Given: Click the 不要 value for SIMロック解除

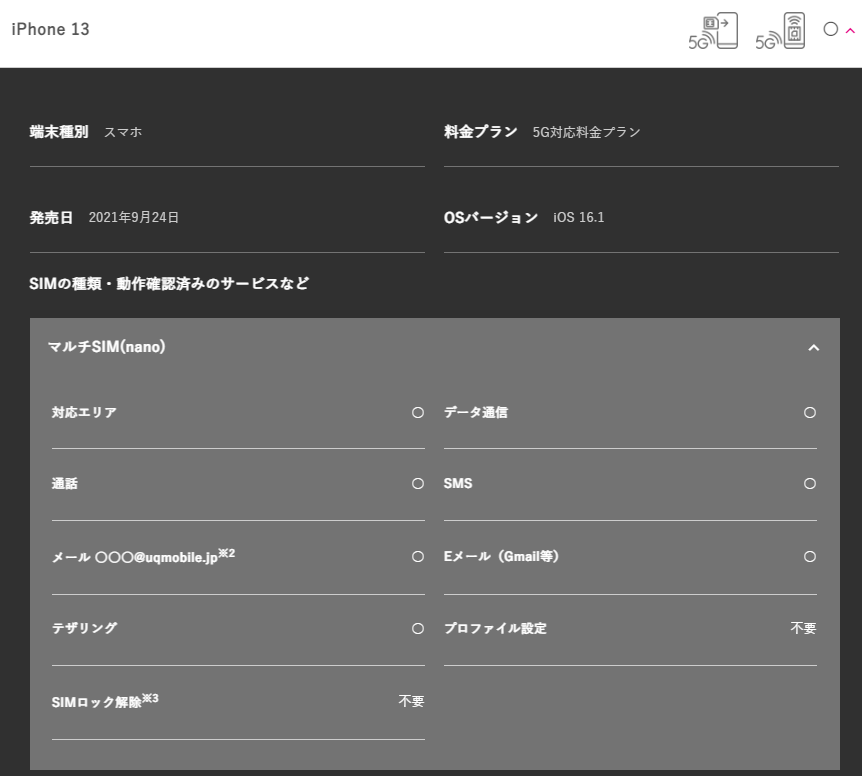Looking at the screenshot, I should 411,701.
